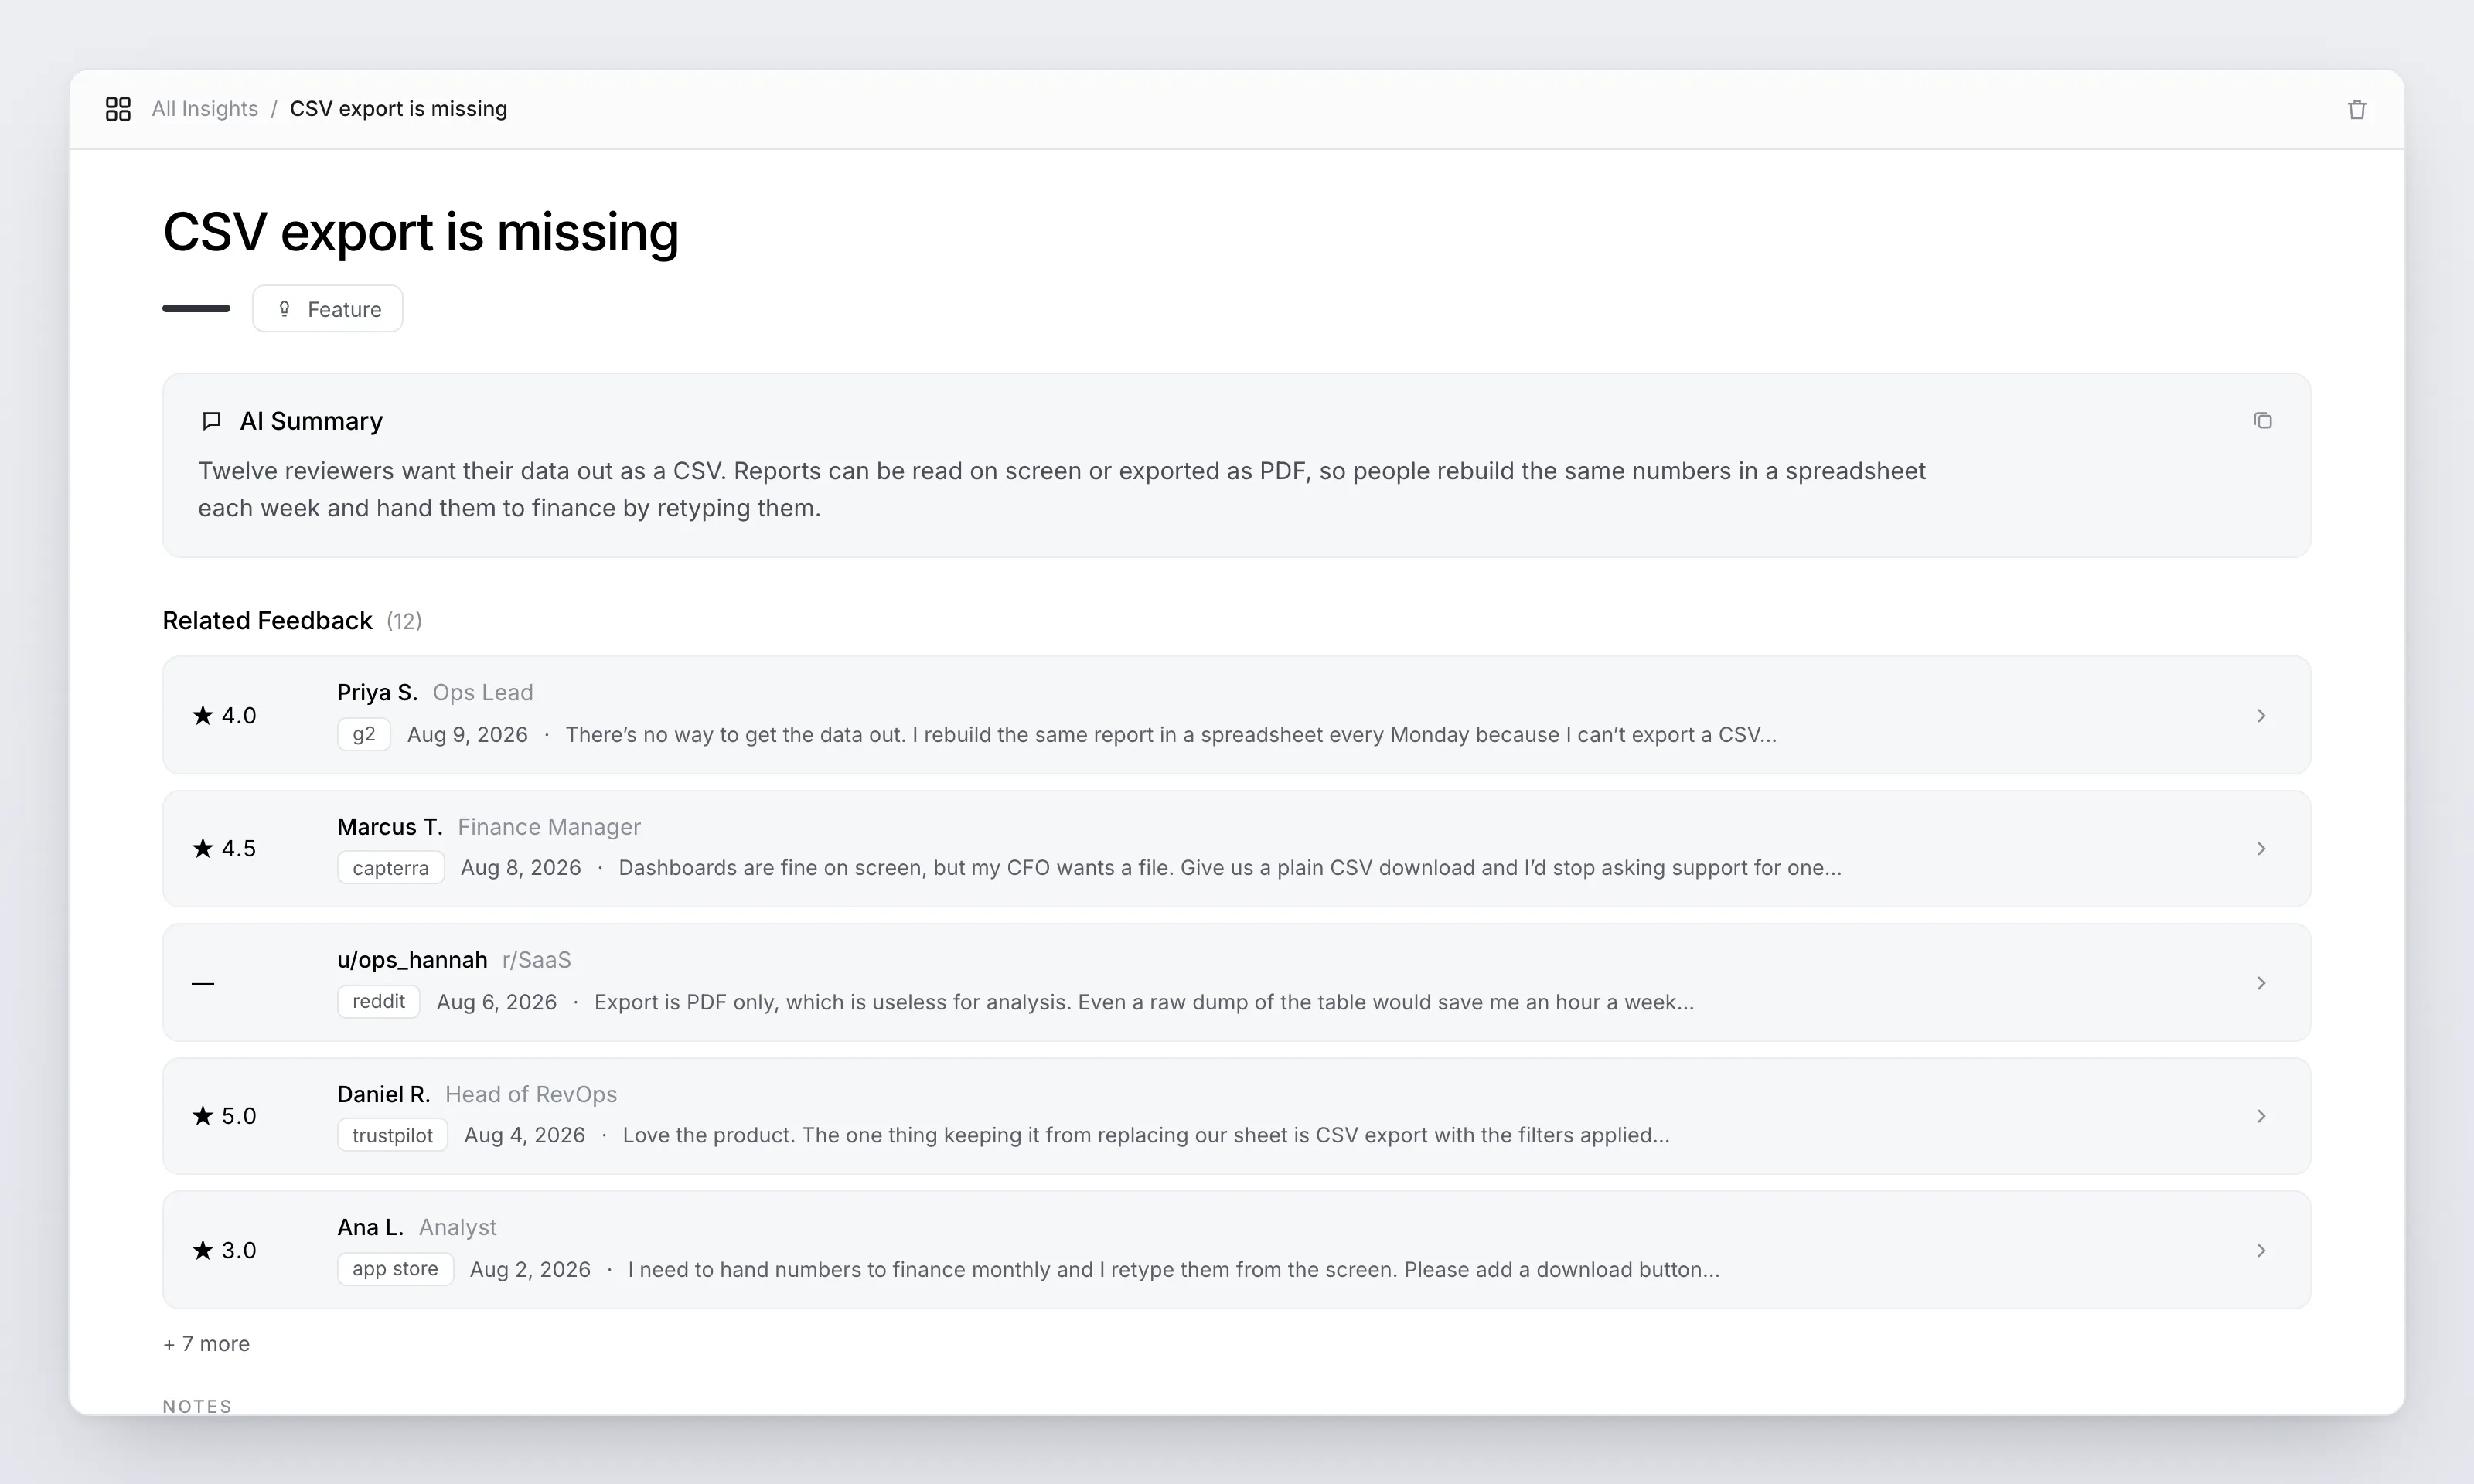Click the date Aug 8, 2026

[521, 868]
